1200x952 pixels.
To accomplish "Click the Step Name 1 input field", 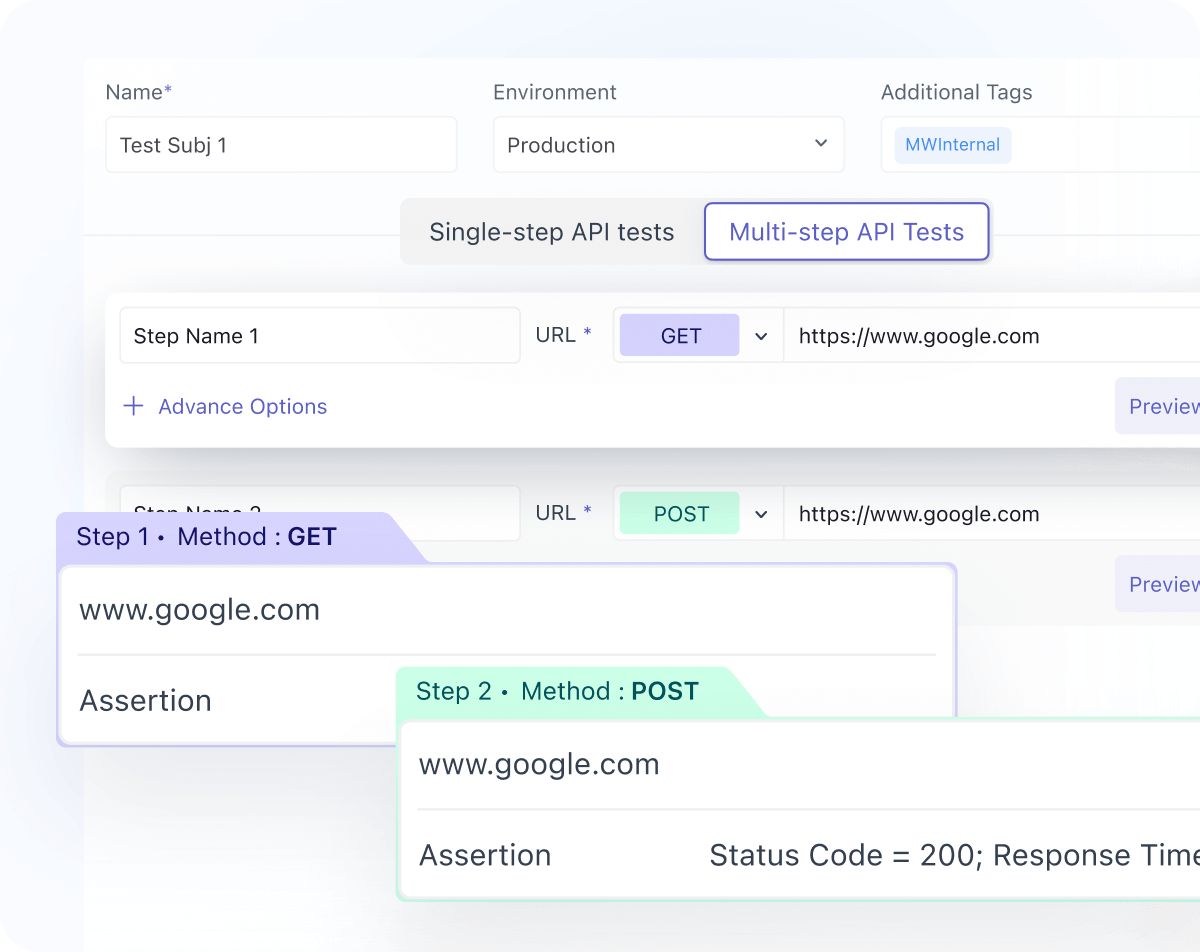I will (320, 336).
